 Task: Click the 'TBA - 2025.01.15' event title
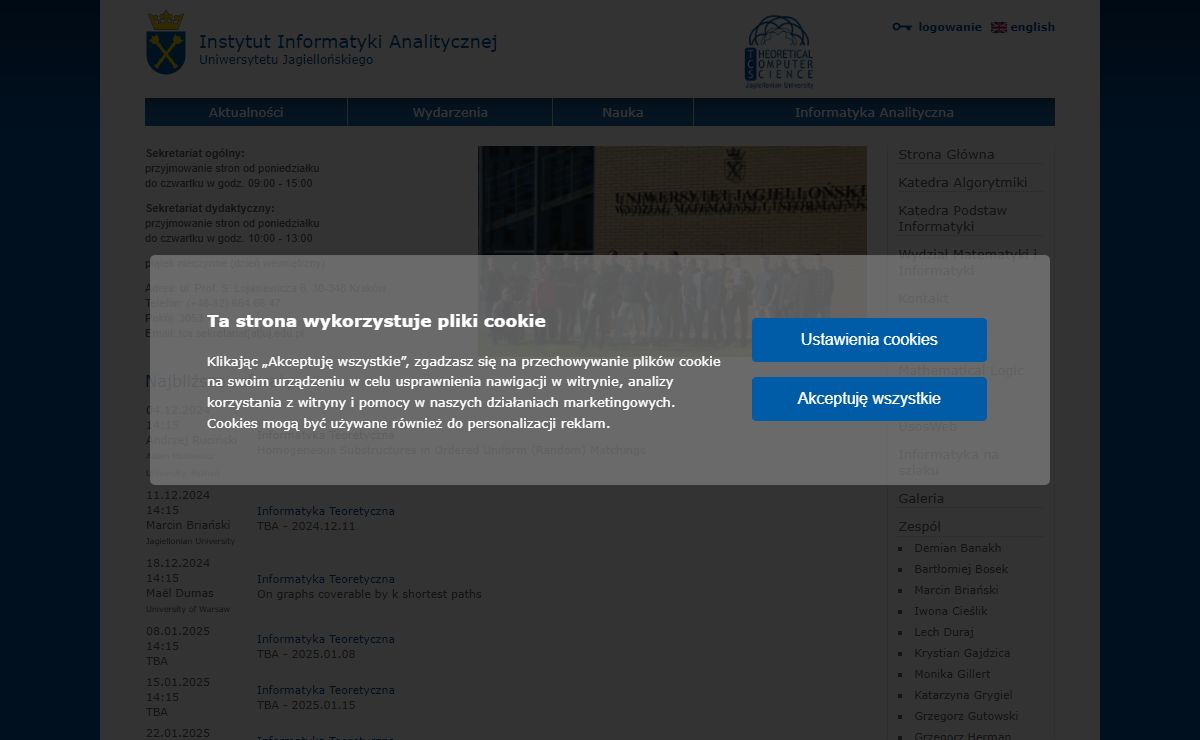coord(306,705)
